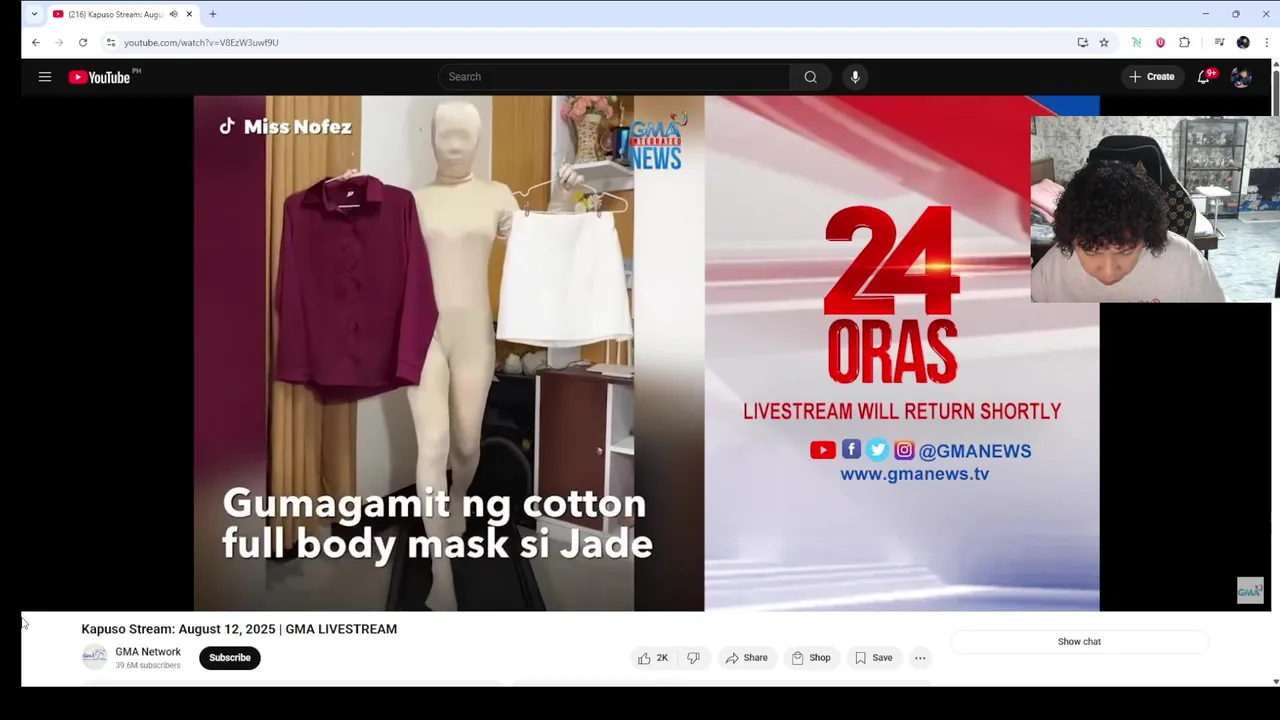Click the Share button
This screenshot has width=1280, height=720.
coord(746,658)
